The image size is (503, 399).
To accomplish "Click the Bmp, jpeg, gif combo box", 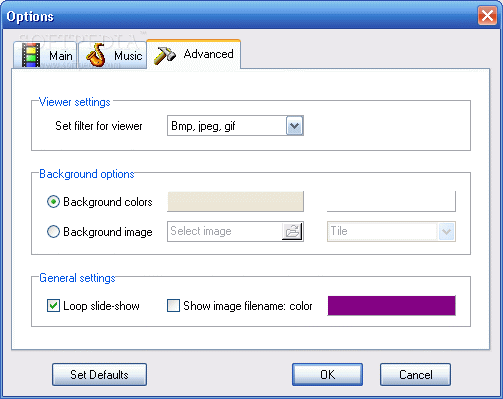I will pos(235,126).
